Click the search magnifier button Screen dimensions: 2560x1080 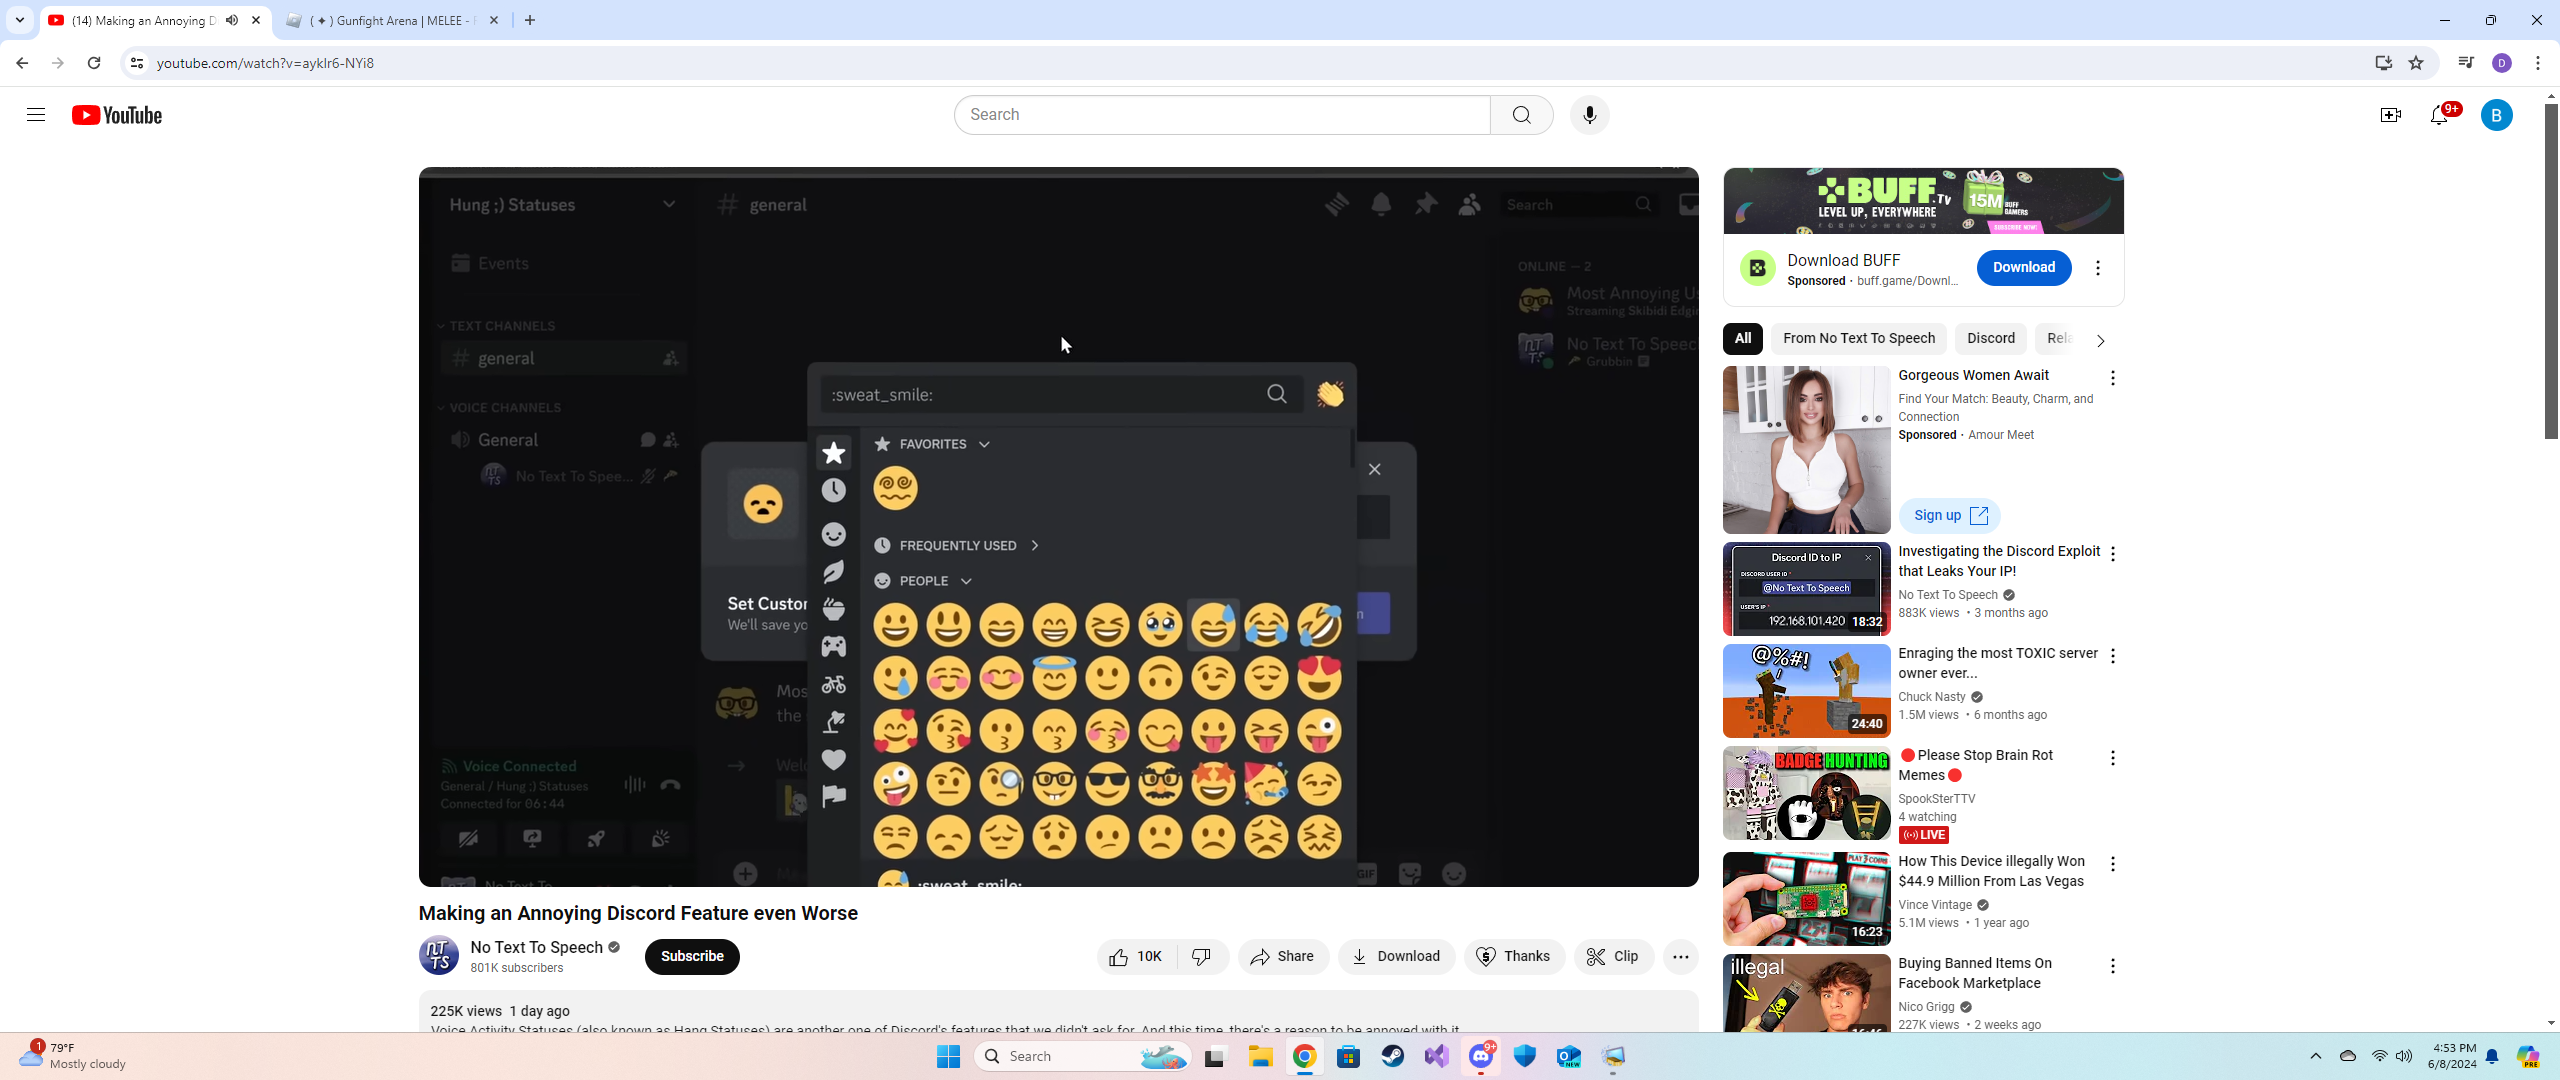click(1521, 115)
